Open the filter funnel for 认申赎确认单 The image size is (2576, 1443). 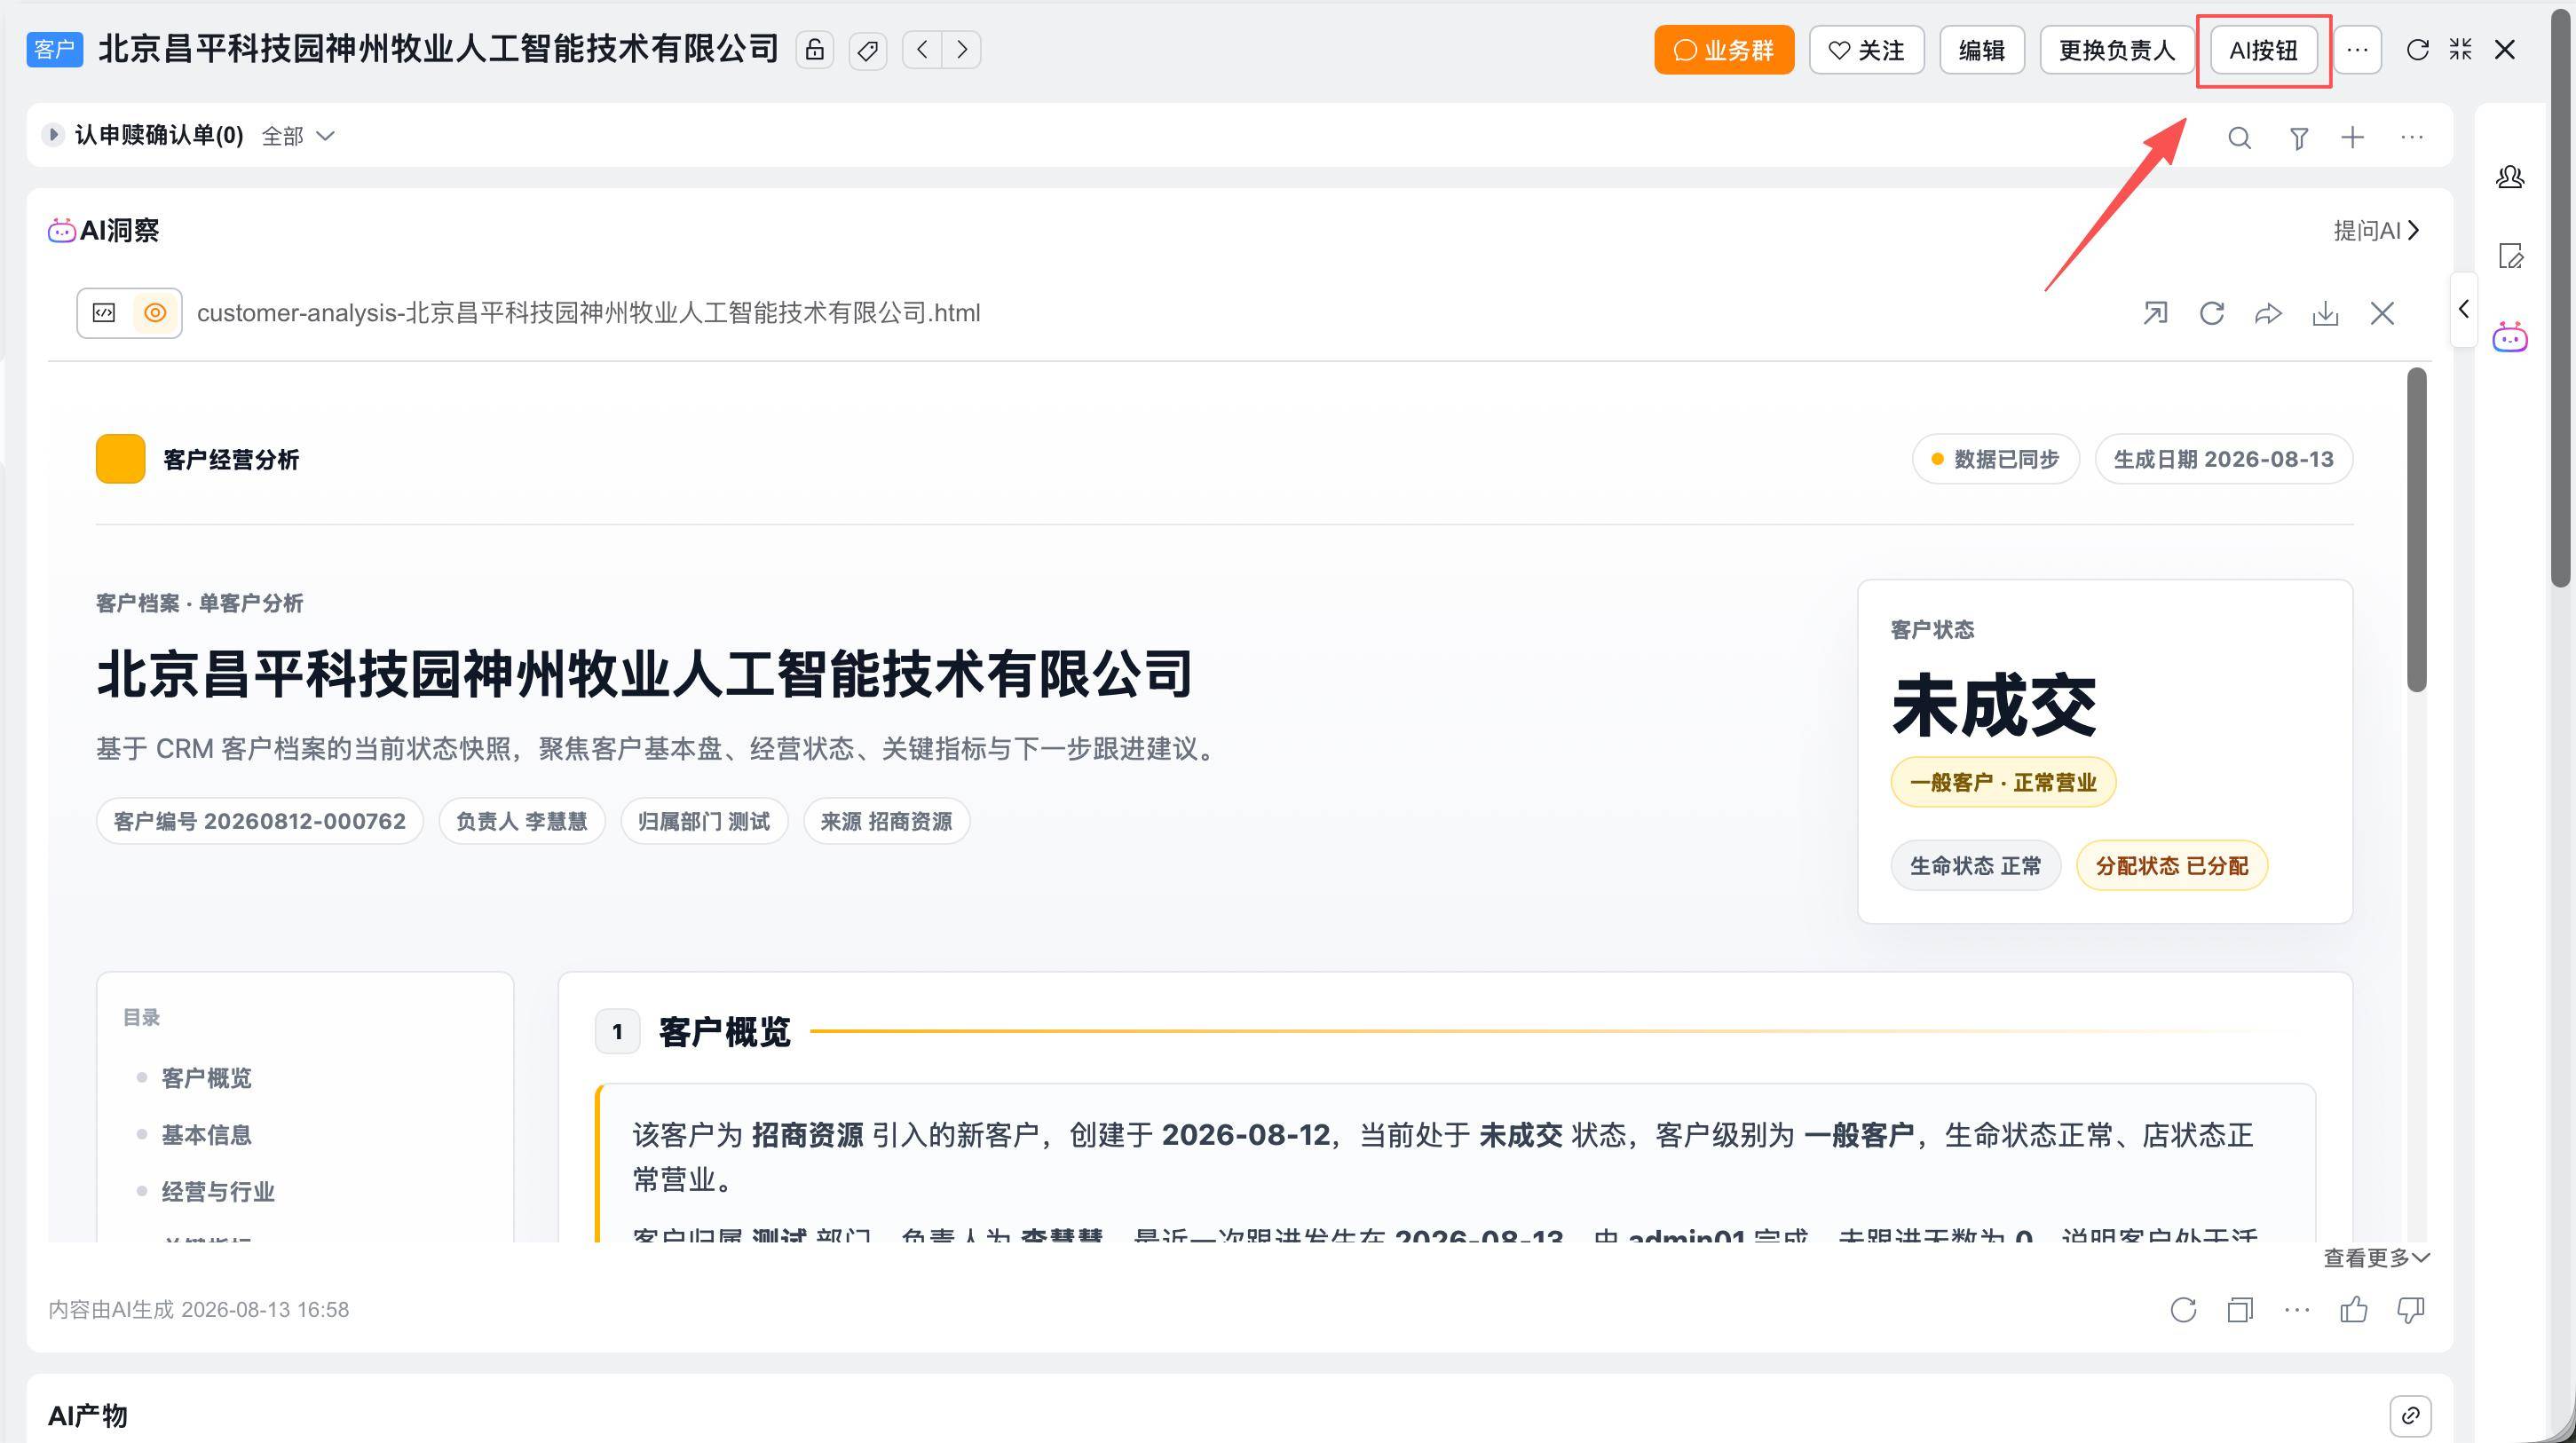pyautogui.click(x=2299, y=138)
